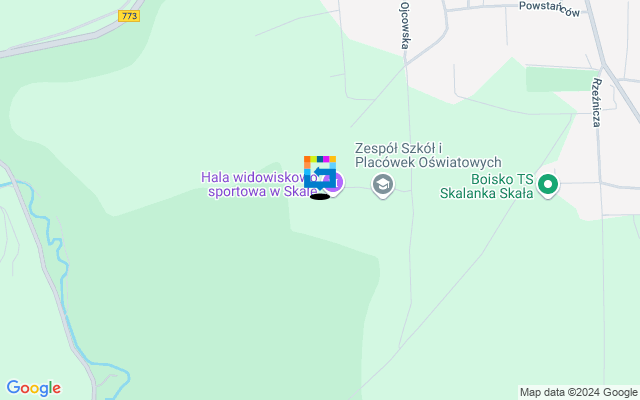640x400 pixels.
Task: Click the colorful square marker with blue arrow
Action: pos(320,172)
